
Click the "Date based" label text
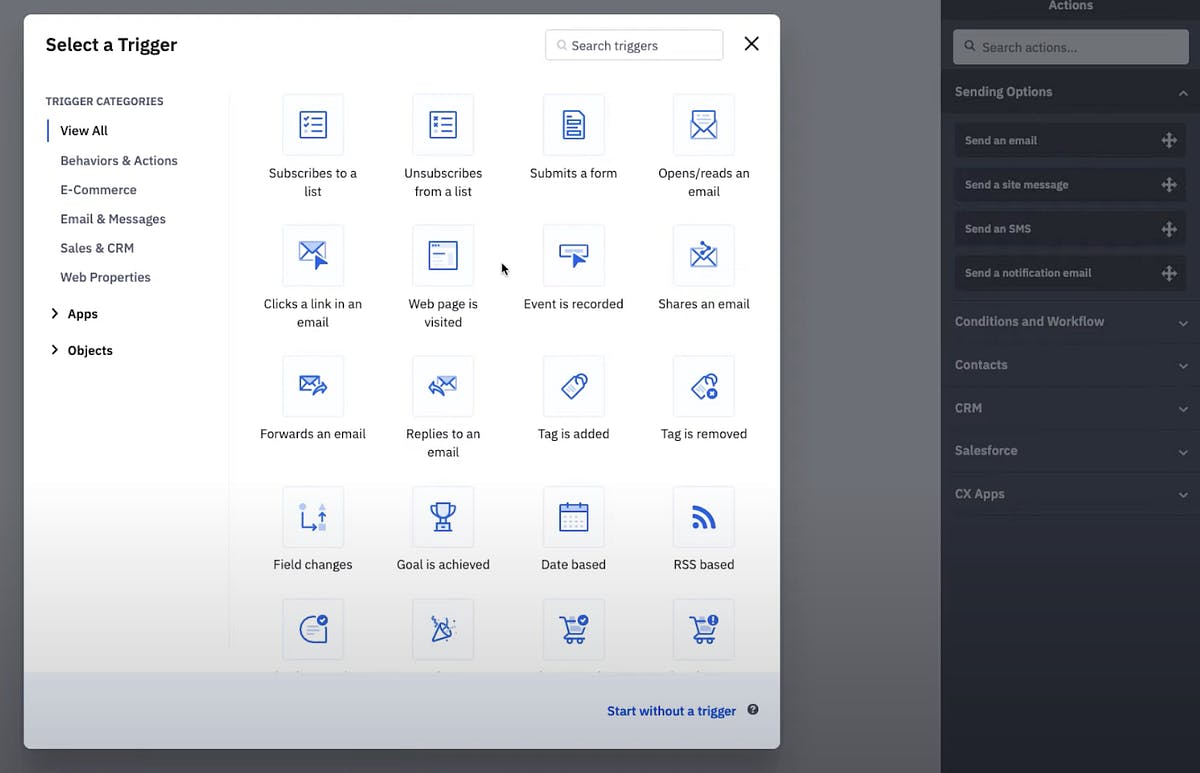point(574,565)
